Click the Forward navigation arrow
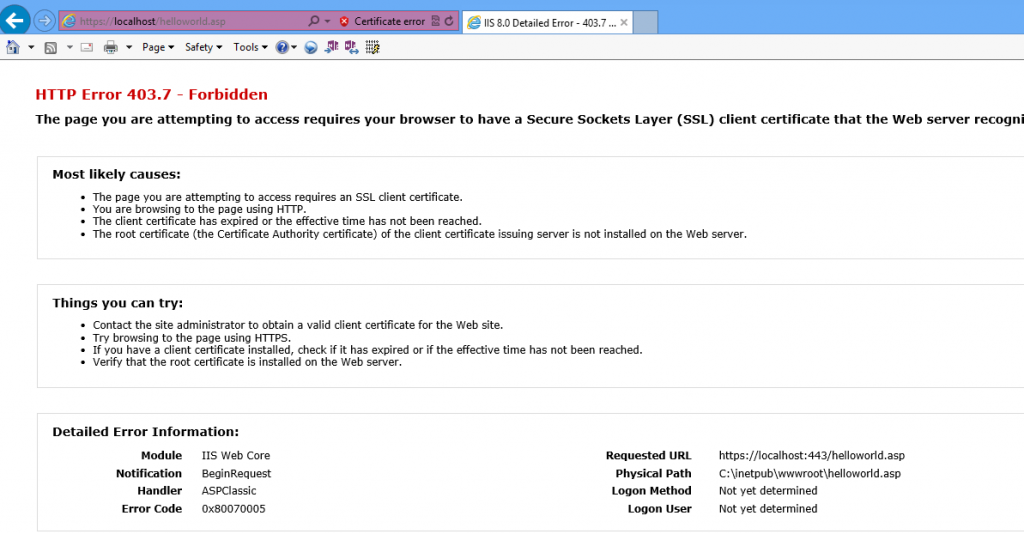 [44, 21]
